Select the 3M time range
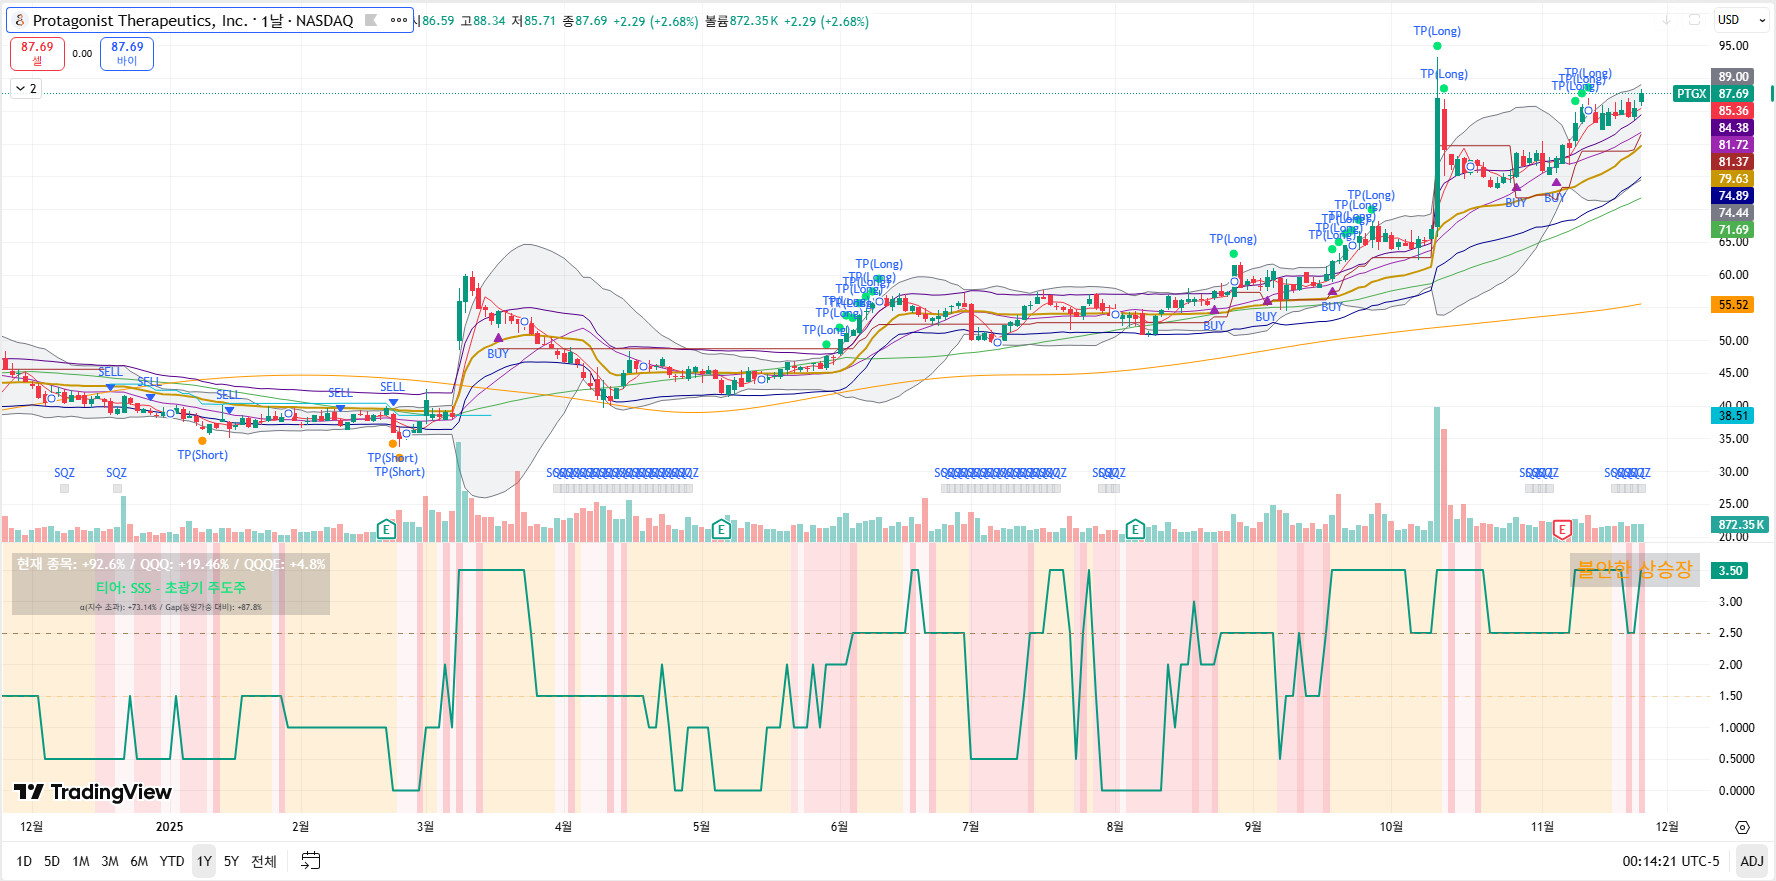 coord(110,861)
